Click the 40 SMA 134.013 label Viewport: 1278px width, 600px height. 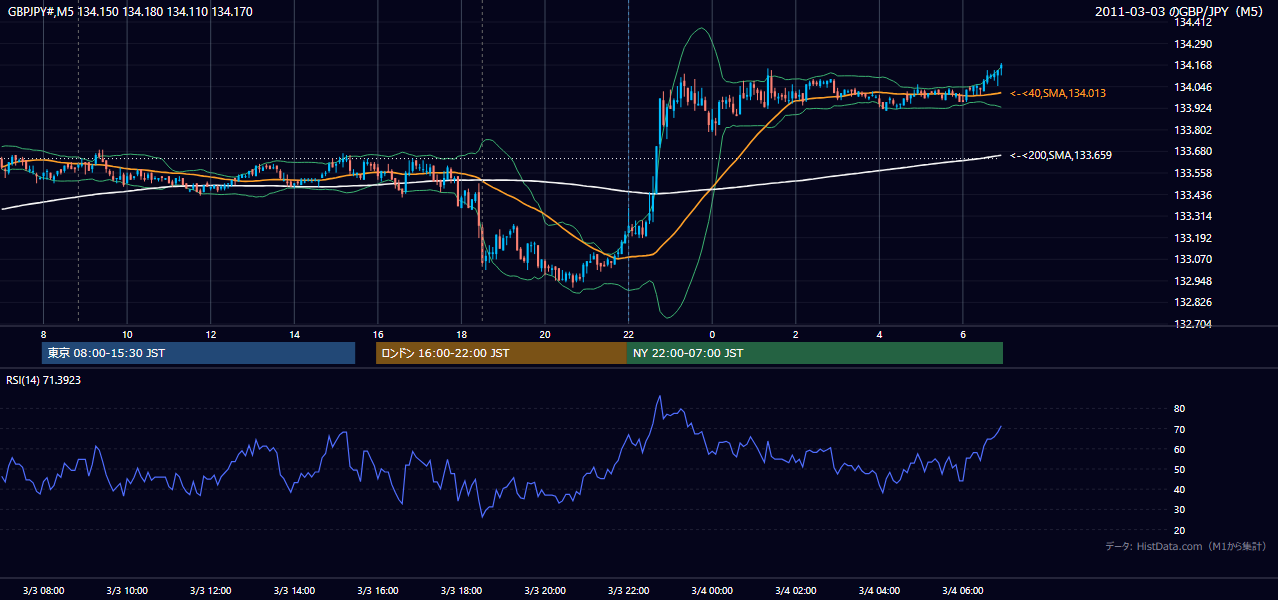tap(1058, 93)
